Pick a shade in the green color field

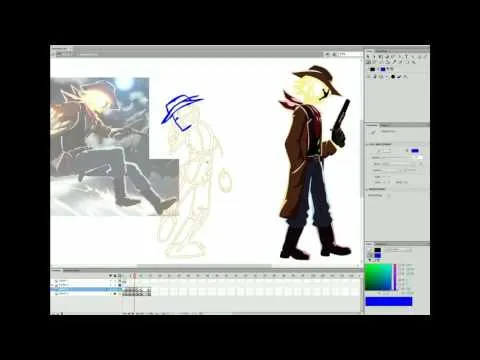click(x=378, y=277)
